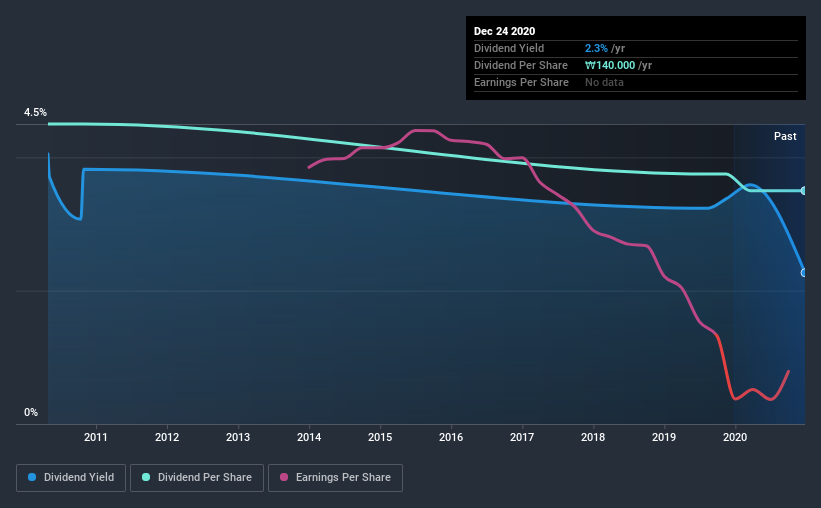Click the ₩140.000 dividend per share value

(610, 65)
